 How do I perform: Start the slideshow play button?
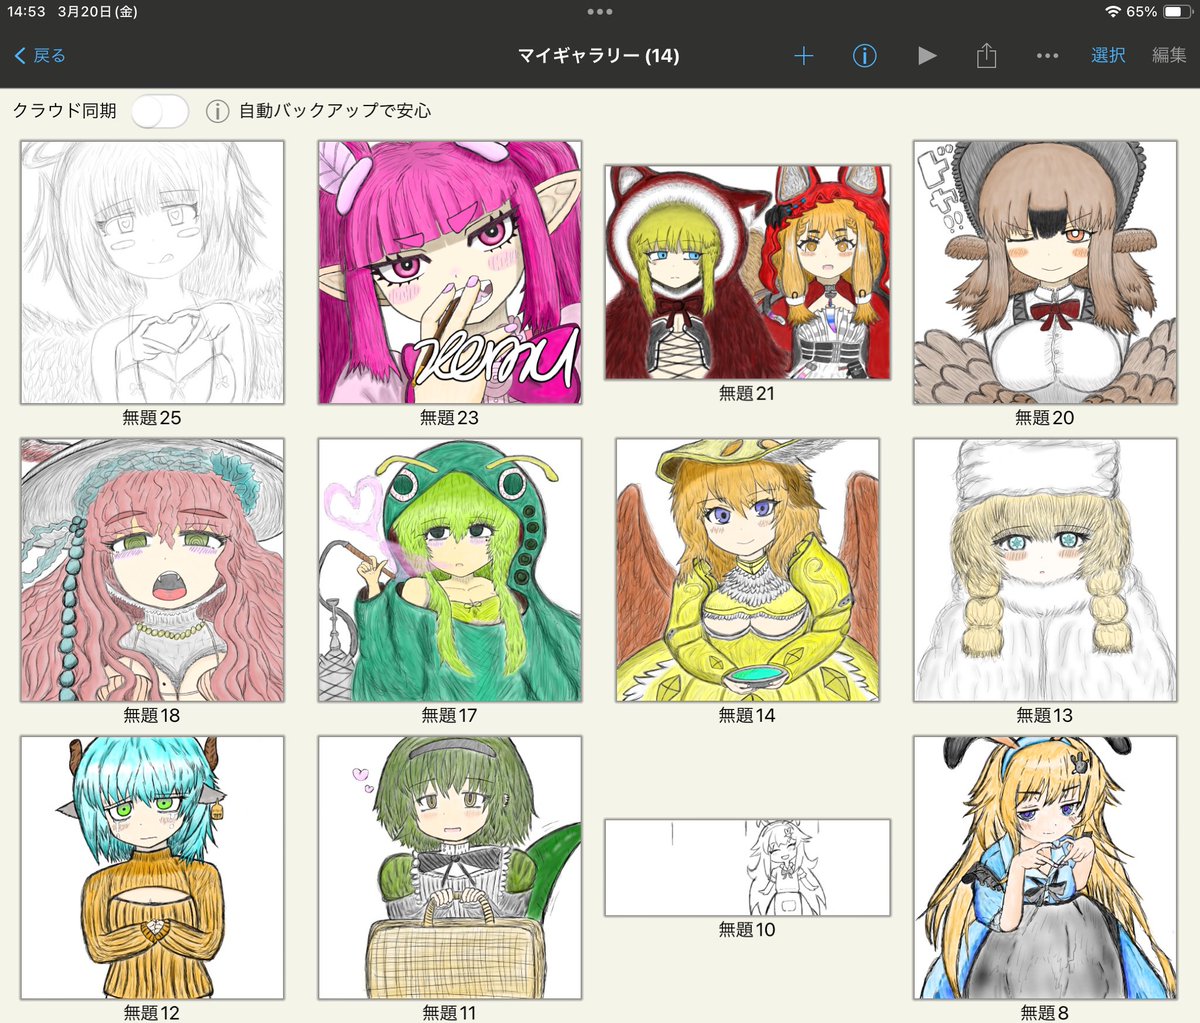pos(927,56)
